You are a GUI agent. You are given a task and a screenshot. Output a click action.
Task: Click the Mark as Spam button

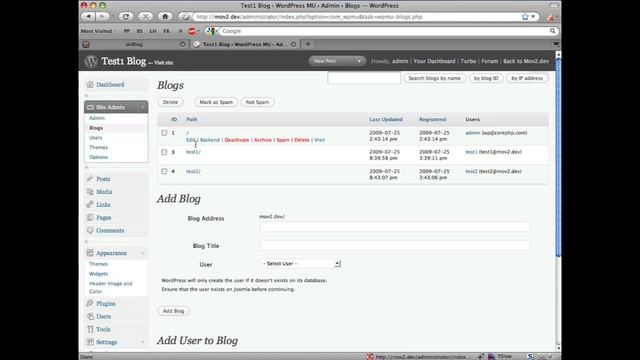(216, 102)
